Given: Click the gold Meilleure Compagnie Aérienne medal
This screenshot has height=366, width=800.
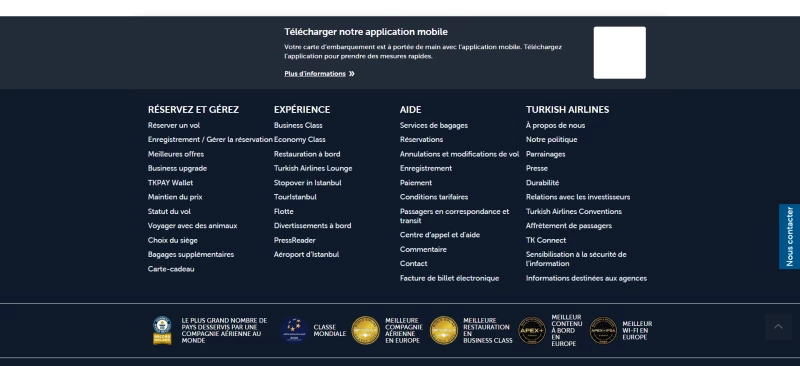Looking at the screenshot, I should [366, 330].
